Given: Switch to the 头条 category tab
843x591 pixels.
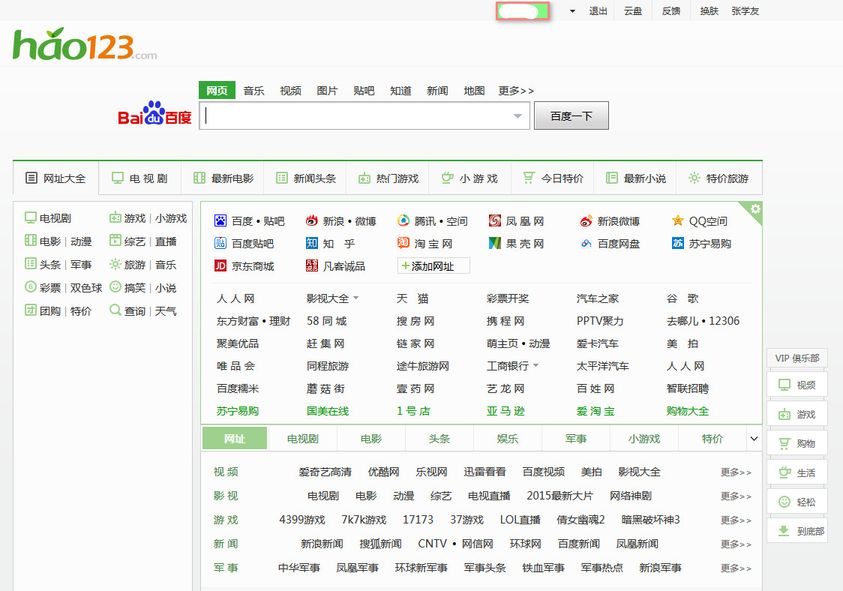Looking at the screenshot, I should [439, 439].
